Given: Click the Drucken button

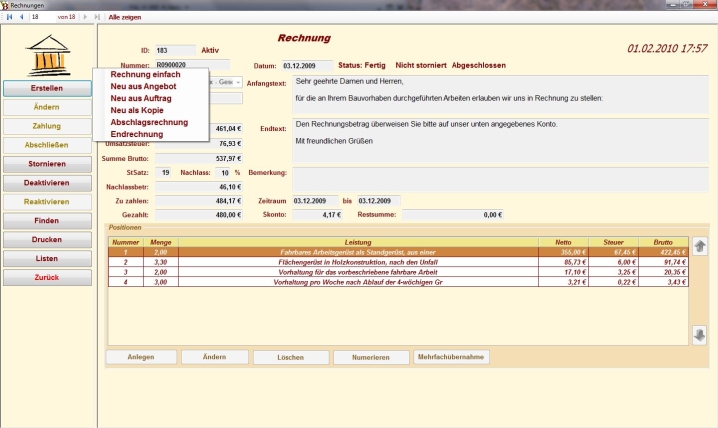Looking at the screenshot, I should (47, 239).
